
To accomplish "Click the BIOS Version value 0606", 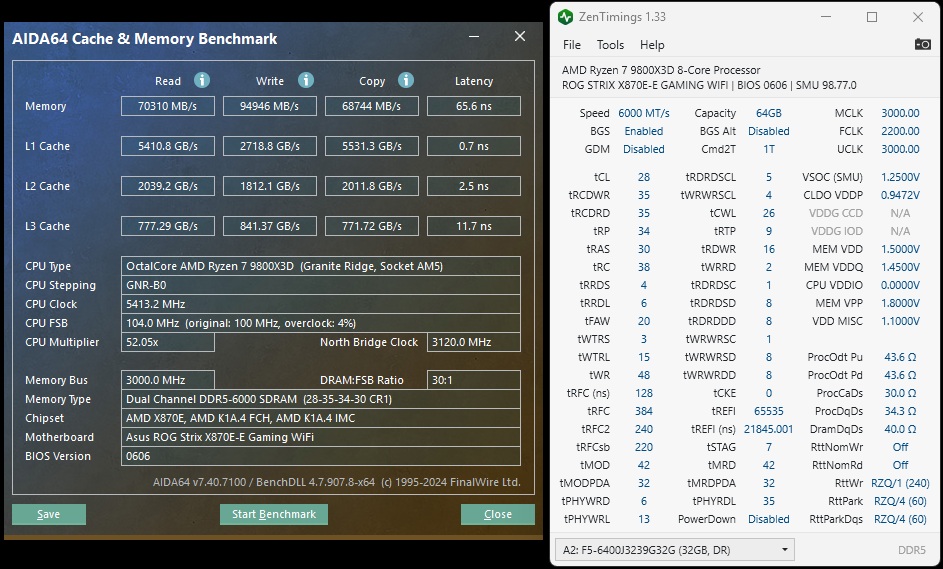I will (x=321, y=456).
